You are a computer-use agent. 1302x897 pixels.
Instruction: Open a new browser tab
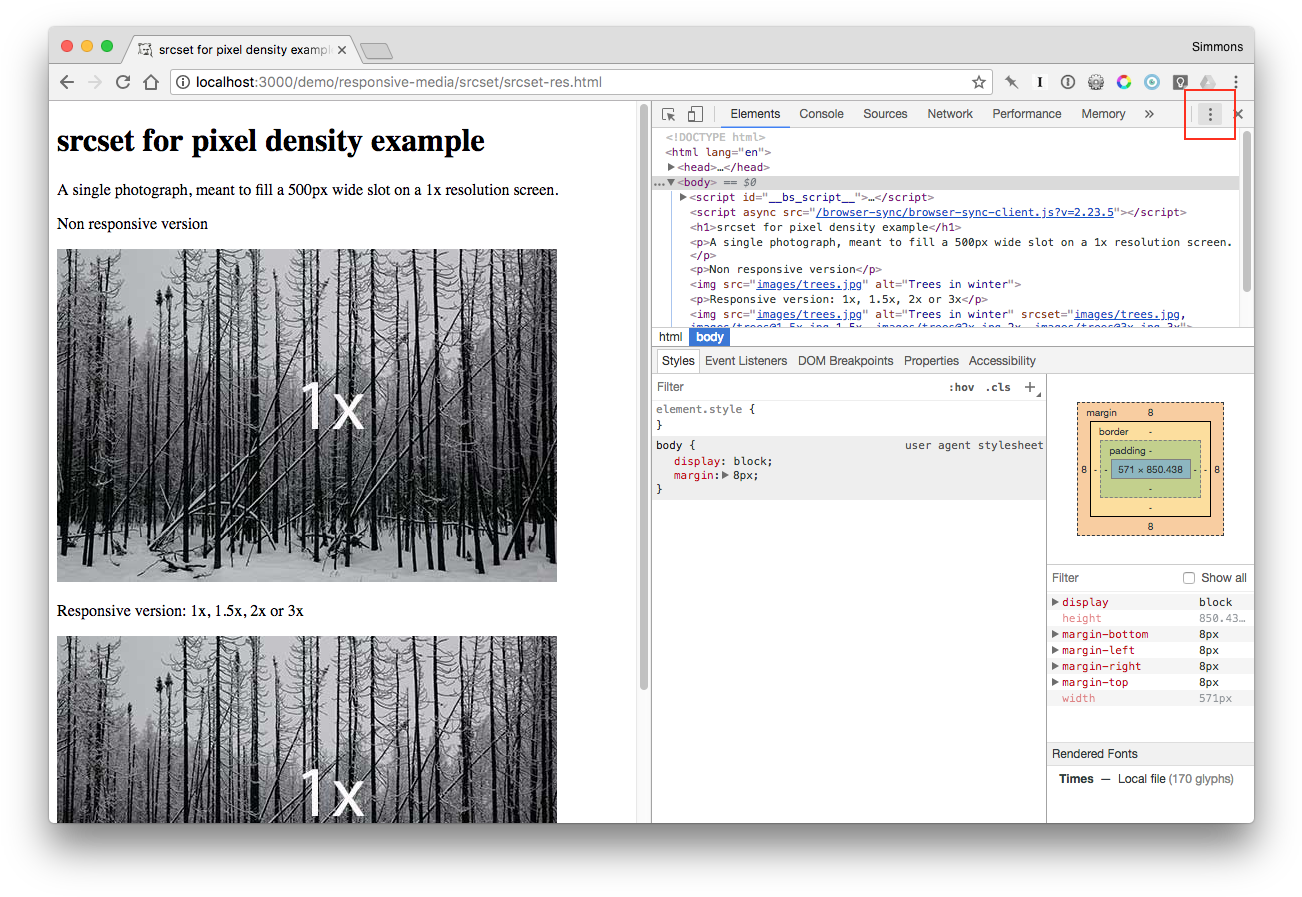pyautogui.click(x=376, y=50)
